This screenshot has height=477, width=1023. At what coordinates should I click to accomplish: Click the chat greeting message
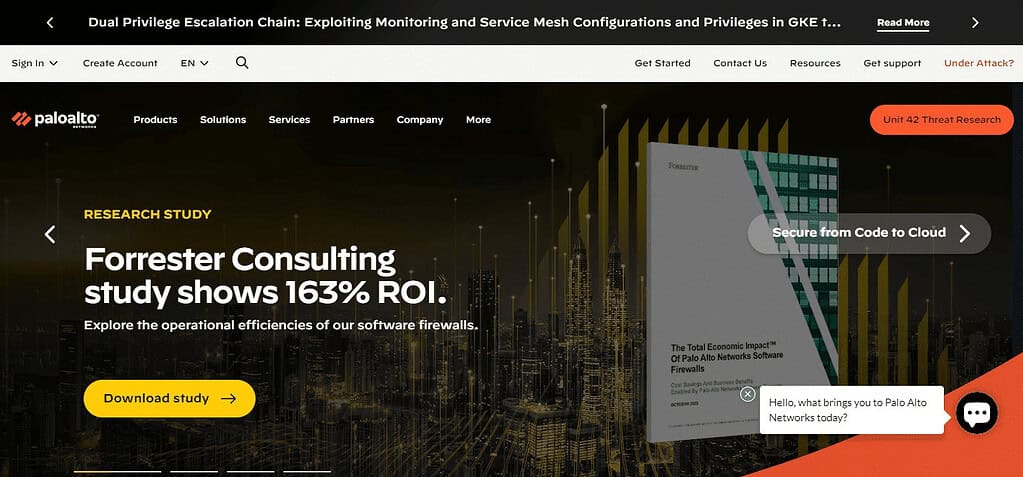(851, 410)
